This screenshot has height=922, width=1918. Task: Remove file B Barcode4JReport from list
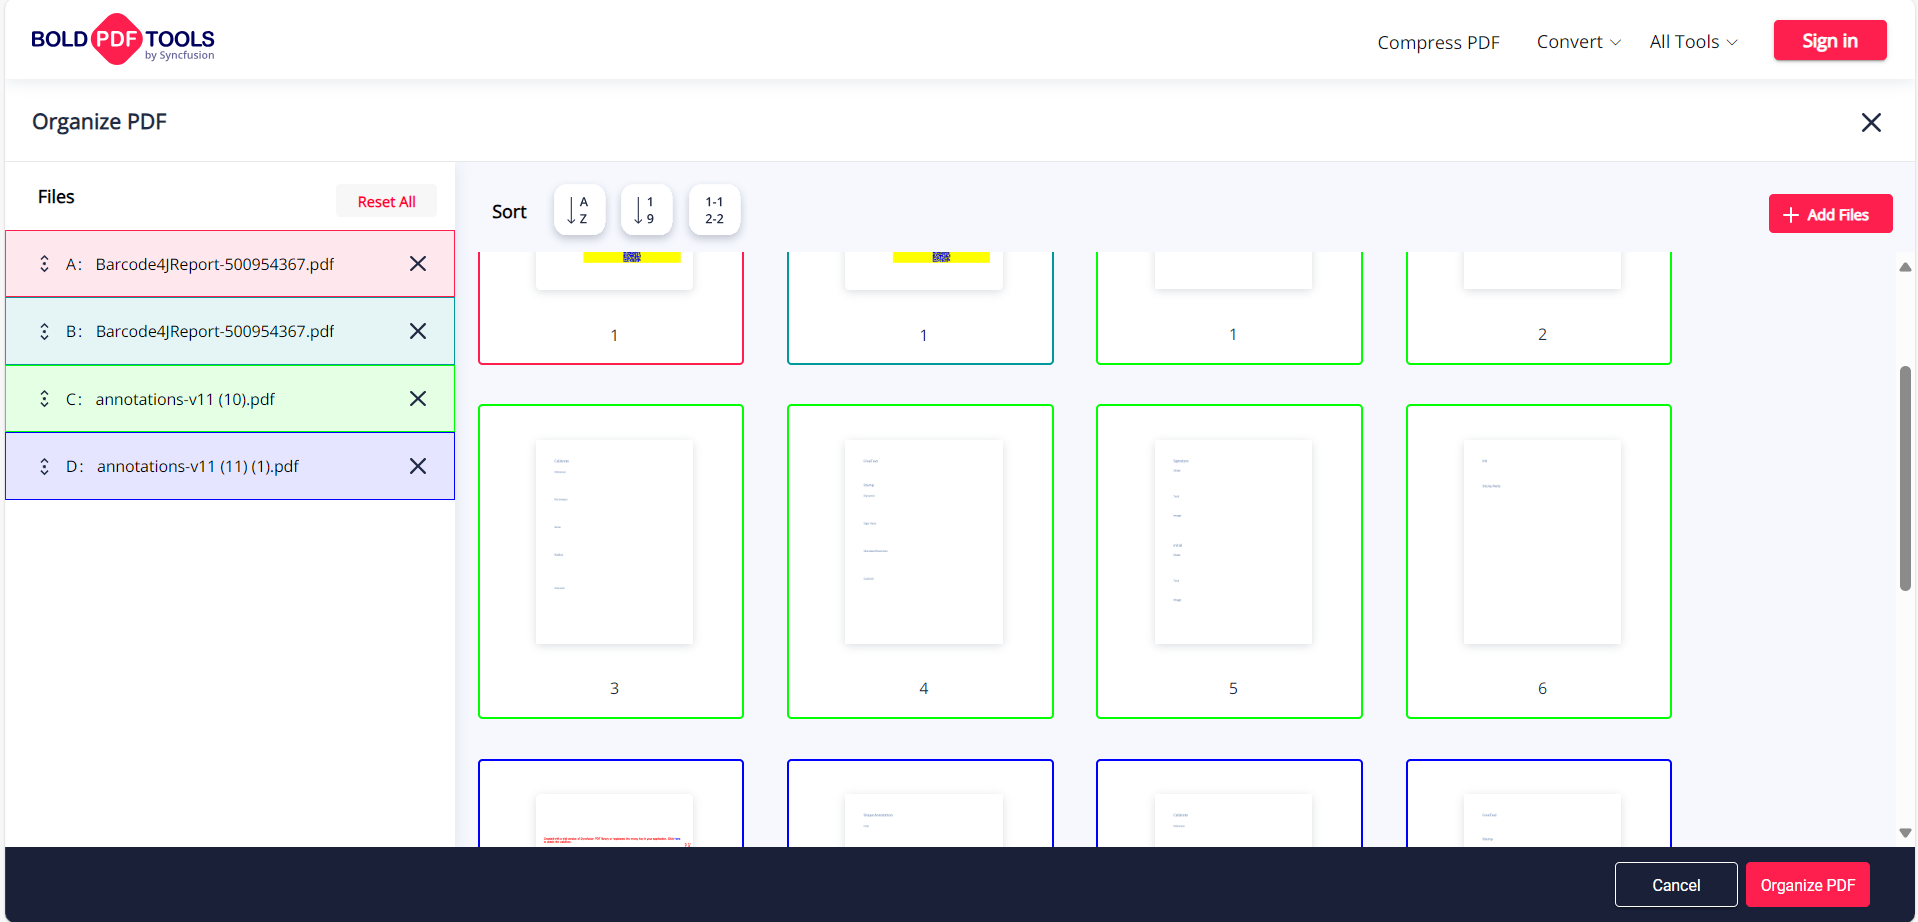click(x=418, y=331)
